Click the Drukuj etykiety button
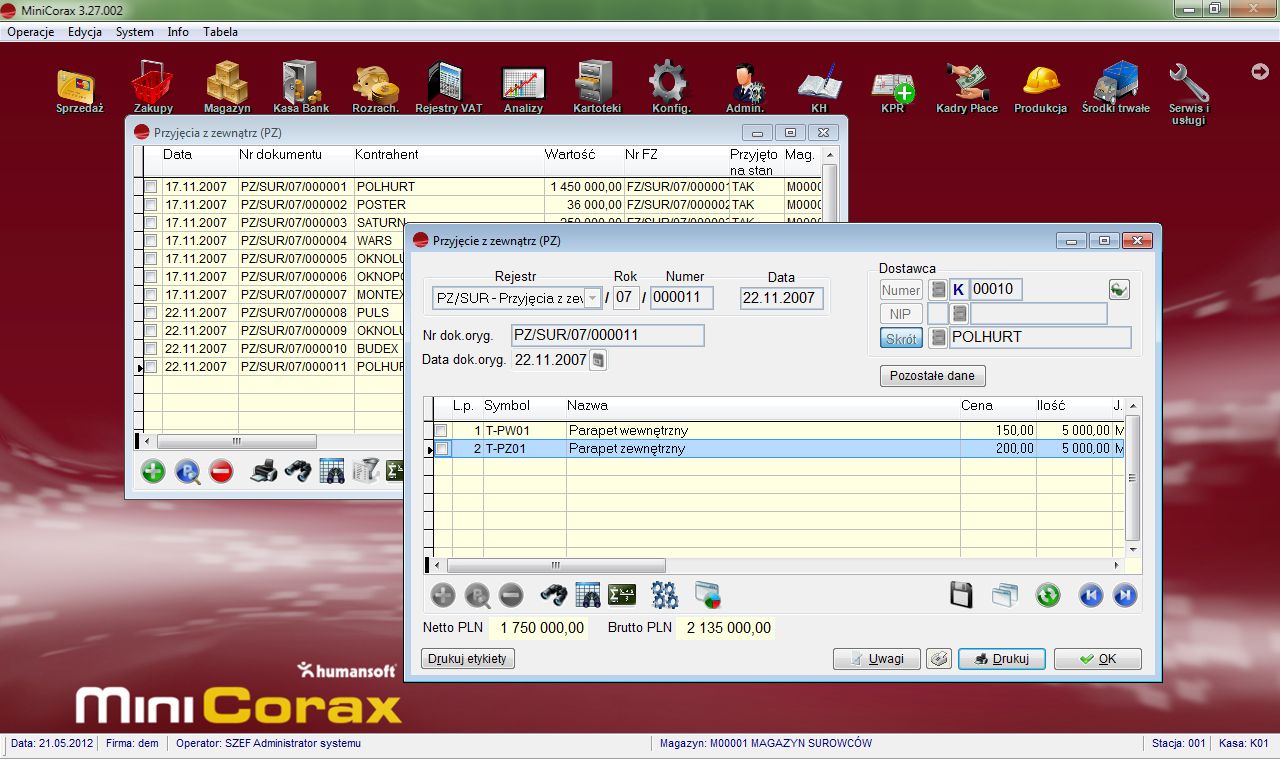This screenshot has height=760, width=1280. [x=468, y=659]
